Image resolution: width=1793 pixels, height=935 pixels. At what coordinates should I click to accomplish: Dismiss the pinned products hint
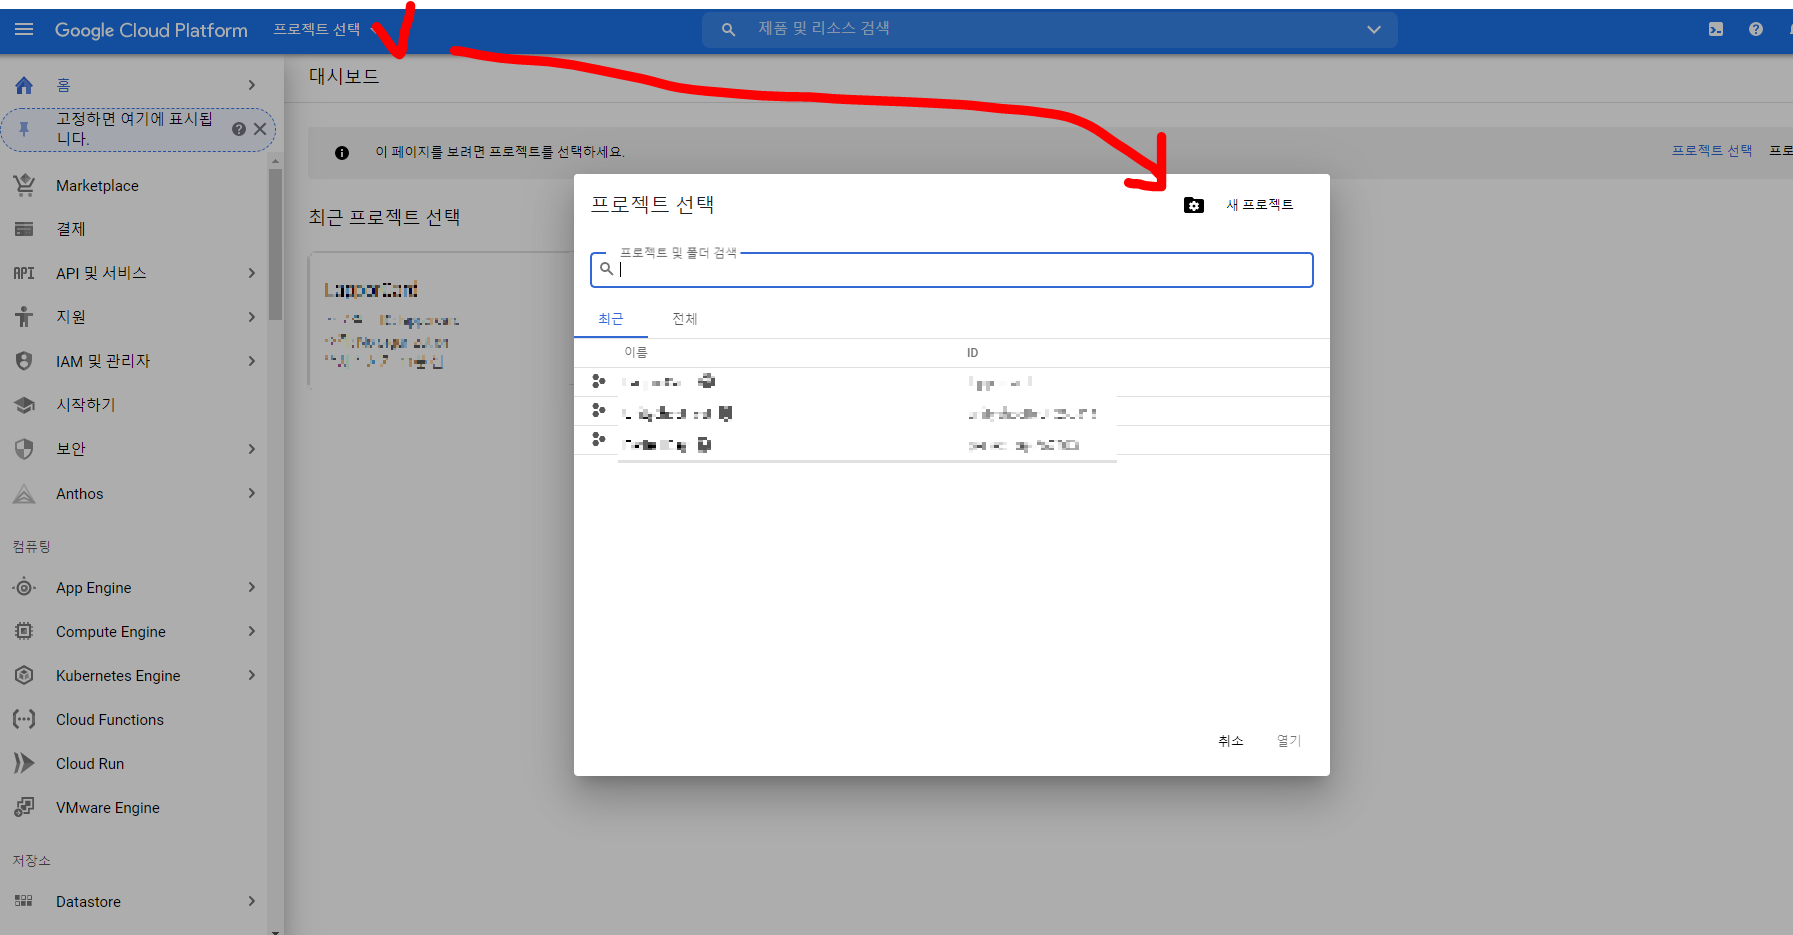[260, 129]
